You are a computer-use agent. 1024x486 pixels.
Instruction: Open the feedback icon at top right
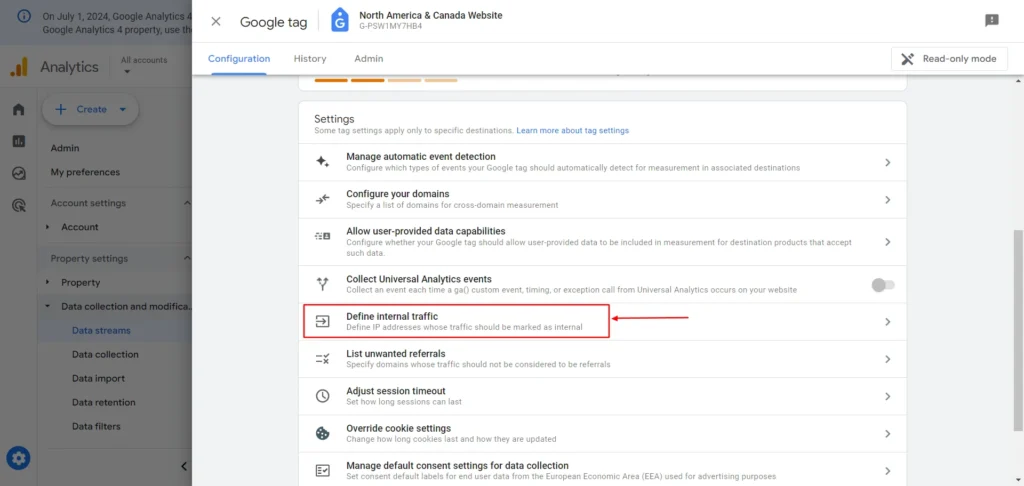pos(991,21)
